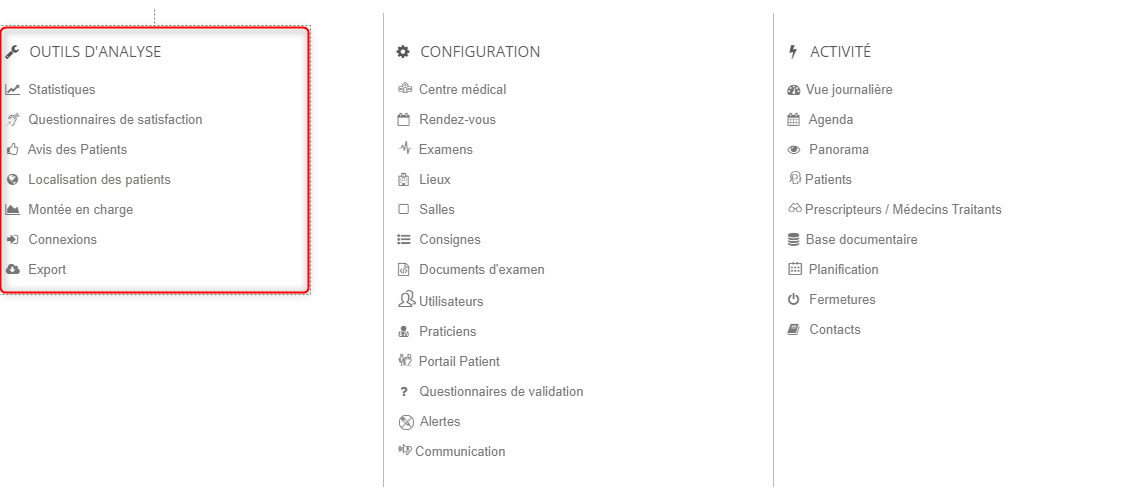This screenshot has width=1125, height=491.
Task: Click the thumbs-up icon beside Avis des Patients
Action: coord(12,150)
